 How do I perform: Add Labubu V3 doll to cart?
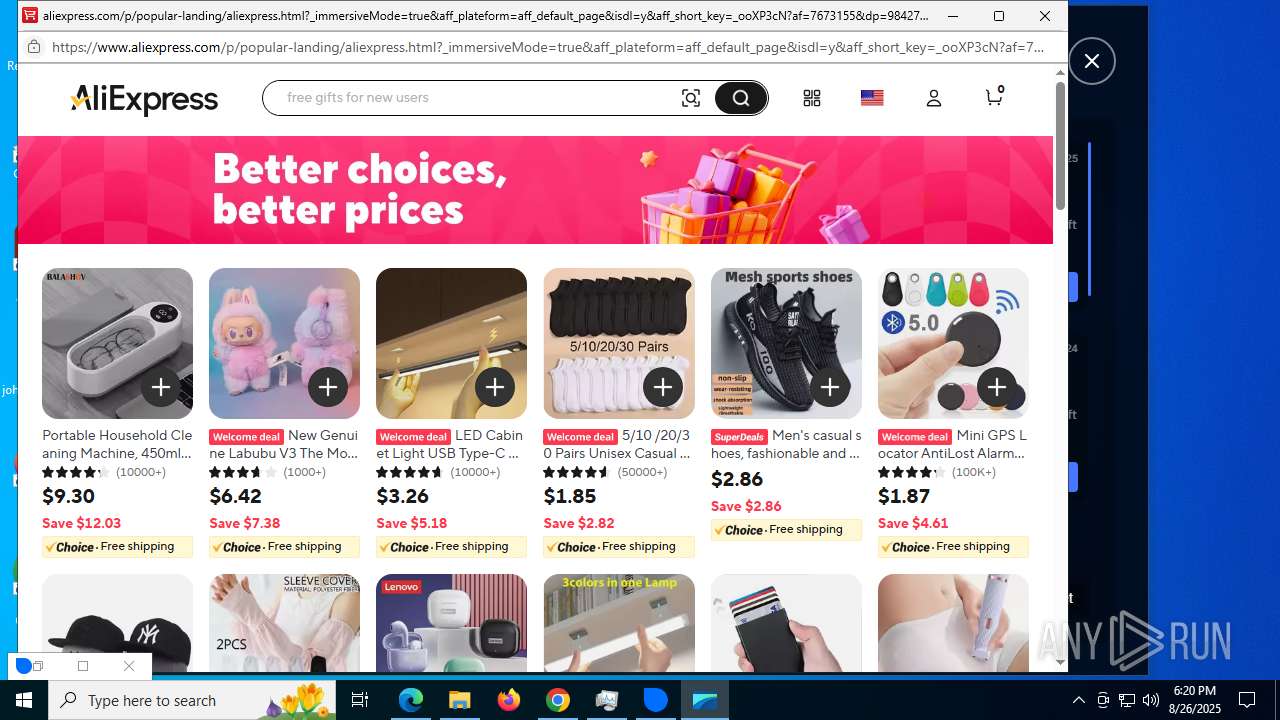pos(328,387)
